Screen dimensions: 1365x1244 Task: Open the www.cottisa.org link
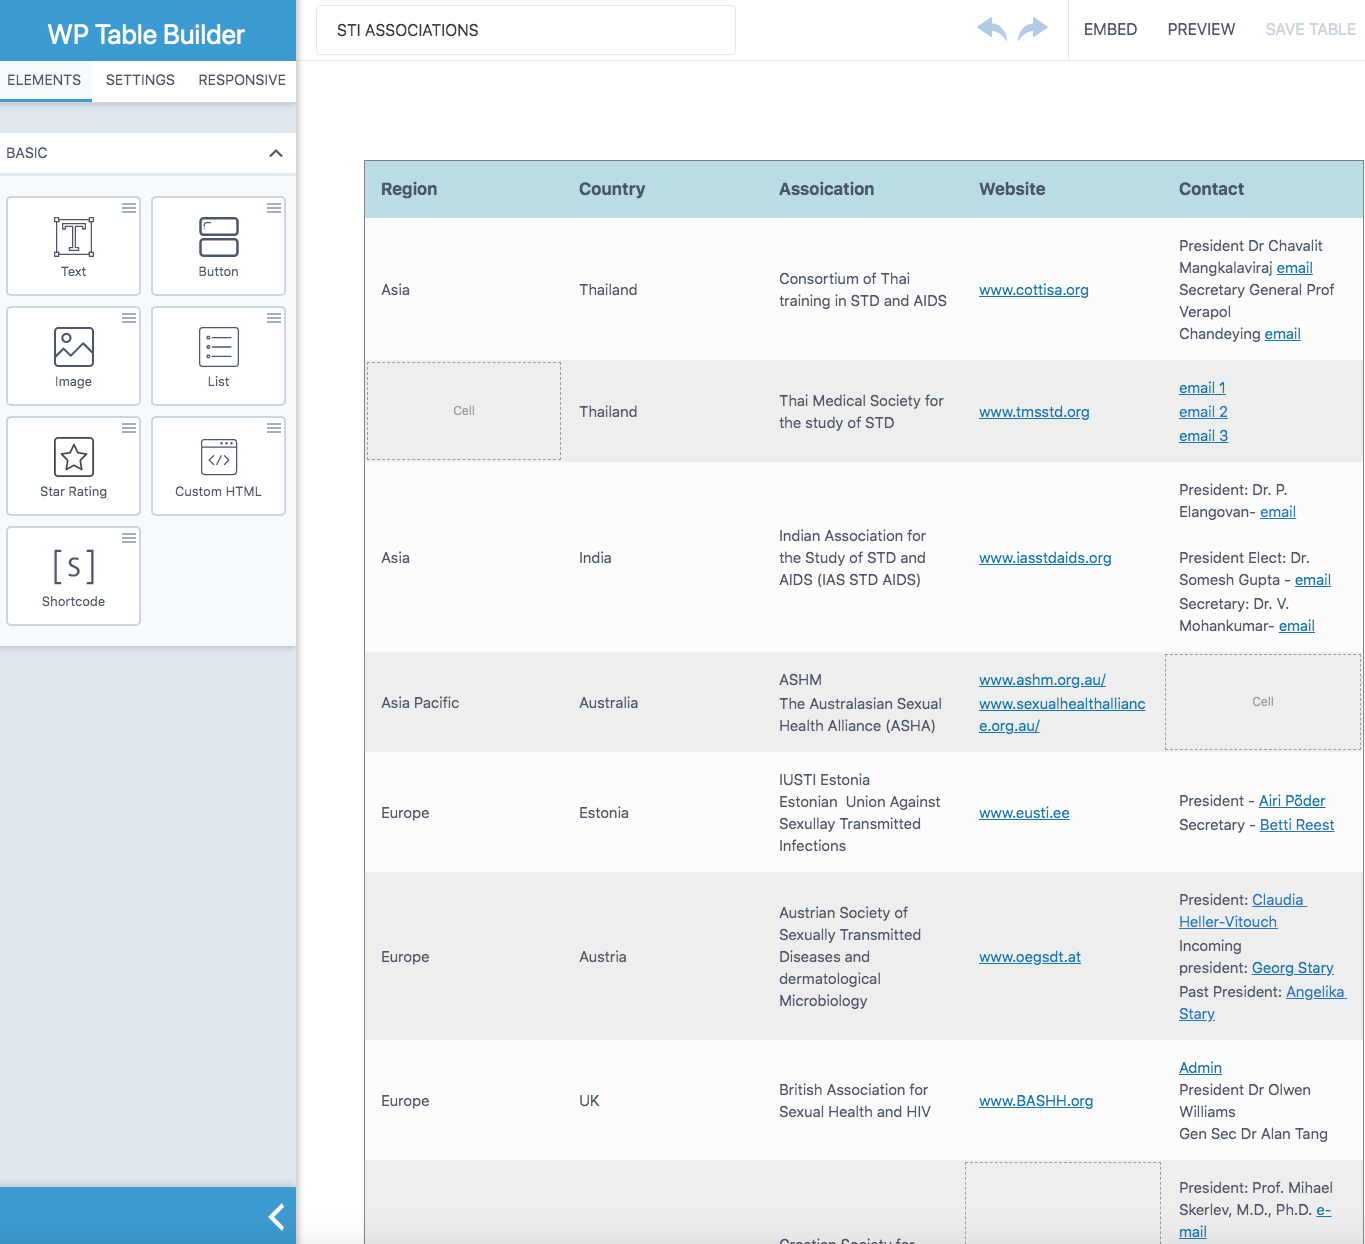point(1033,290)
